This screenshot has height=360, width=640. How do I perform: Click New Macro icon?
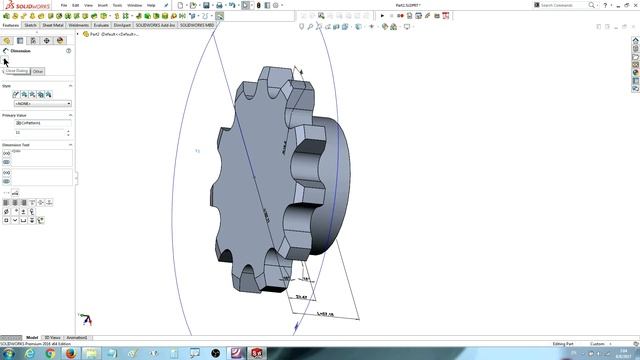pyautogui.click(x=409, y=16)
